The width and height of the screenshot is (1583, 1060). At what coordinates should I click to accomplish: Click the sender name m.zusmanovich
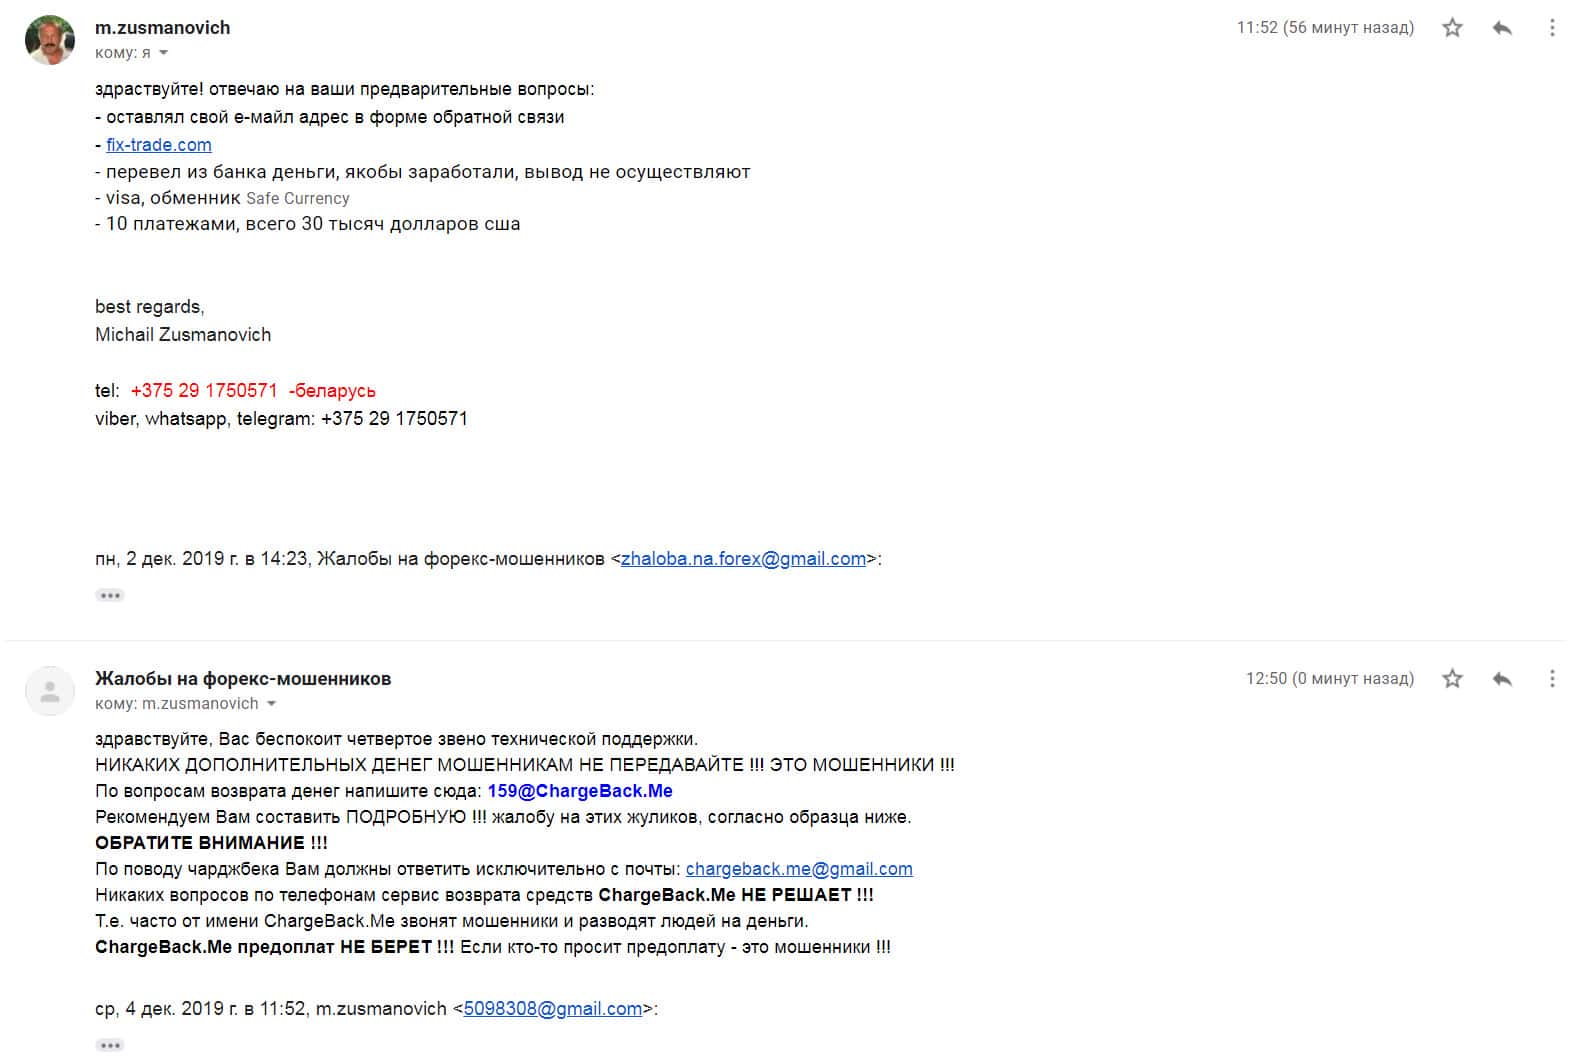163,28
